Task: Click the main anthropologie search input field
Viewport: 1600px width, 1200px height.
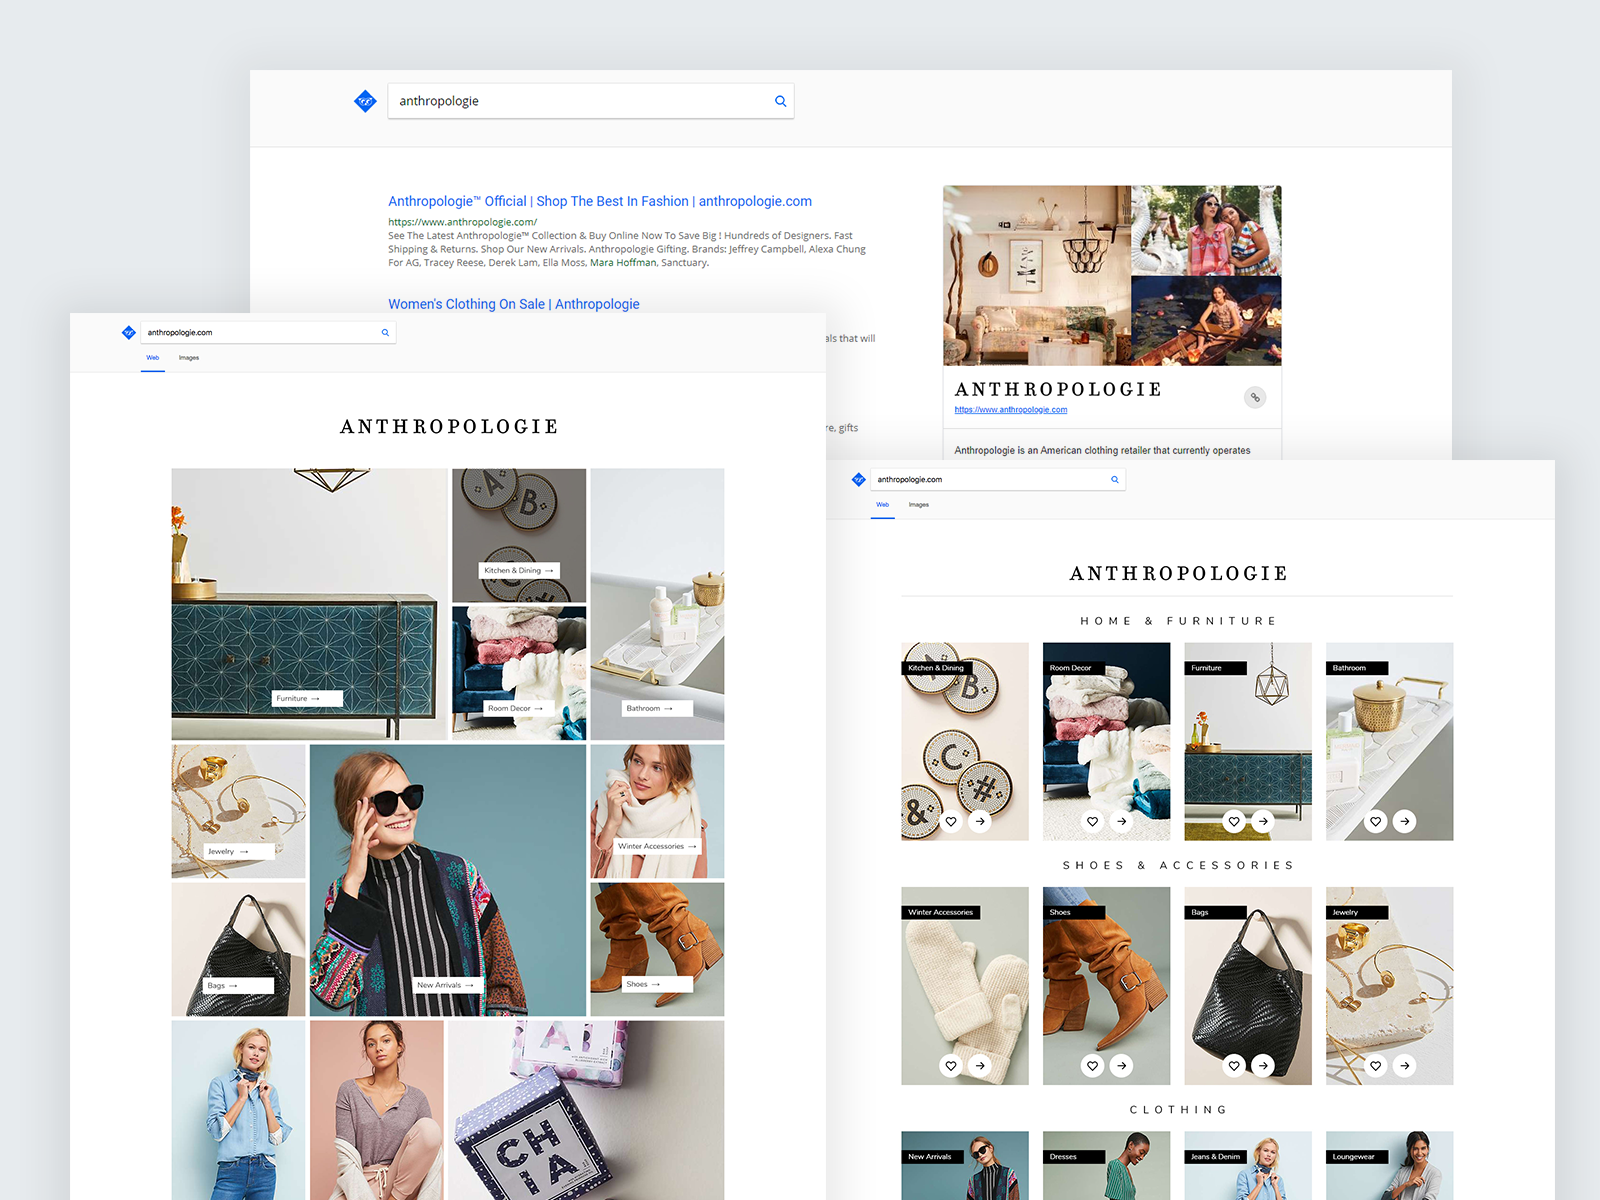Action: click(x=580, y=101)
